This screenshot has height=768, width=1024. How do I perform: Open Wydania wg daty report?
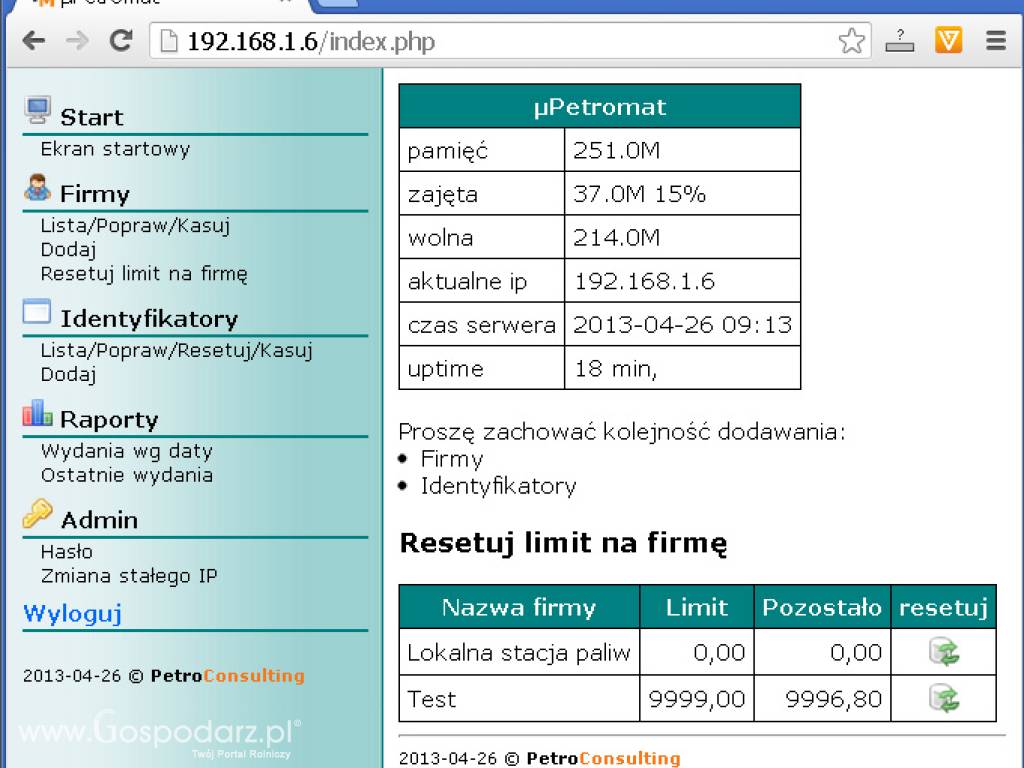(127, 451)
